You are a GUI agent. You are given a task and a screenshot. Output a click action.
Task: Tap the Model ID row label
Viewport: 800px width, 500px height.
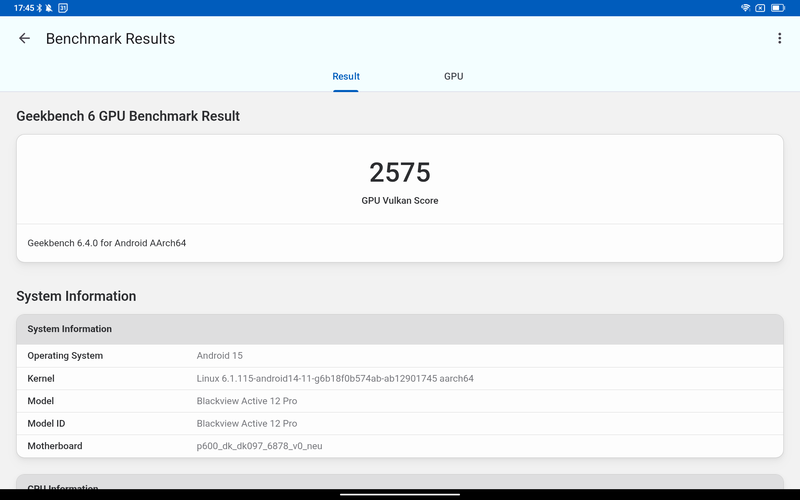click(46, 423)
